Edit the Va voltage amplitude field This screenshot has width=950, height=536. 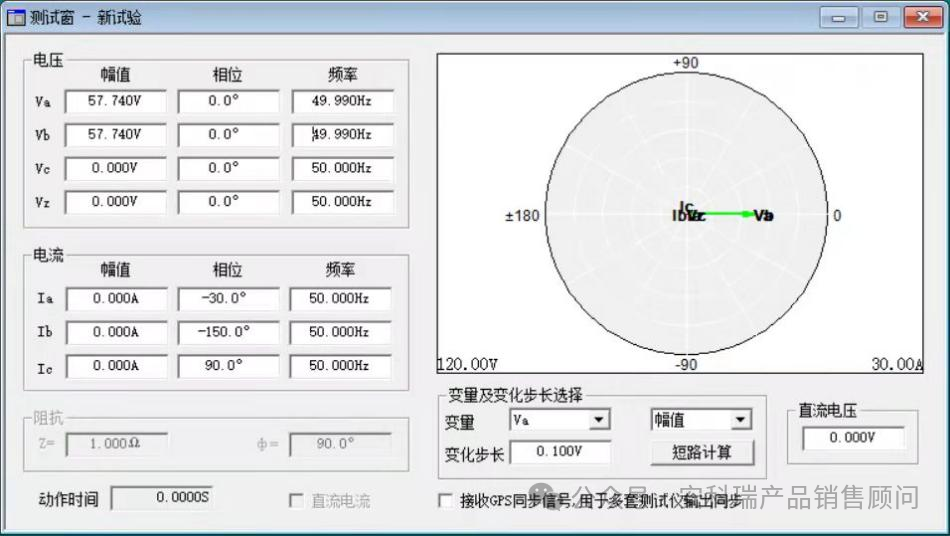(x=115, y=101)
